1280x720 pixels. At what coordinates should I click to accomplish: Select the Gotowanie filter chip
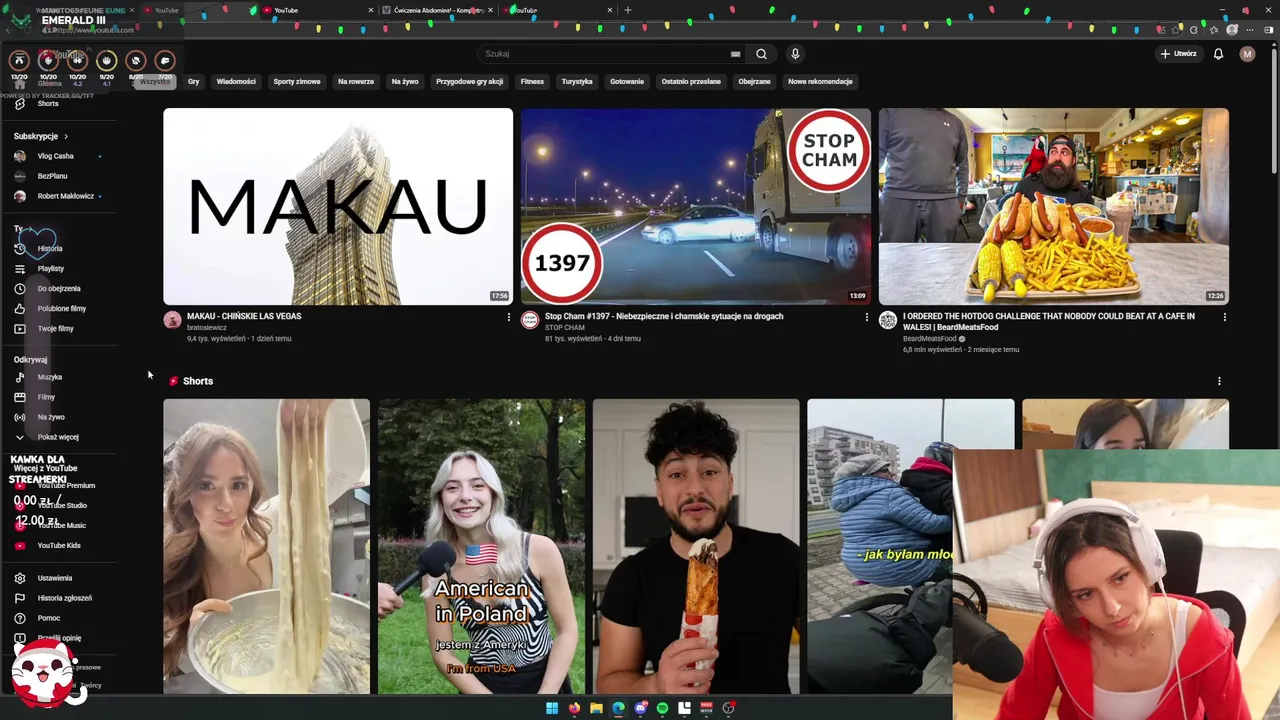[627, 82]
